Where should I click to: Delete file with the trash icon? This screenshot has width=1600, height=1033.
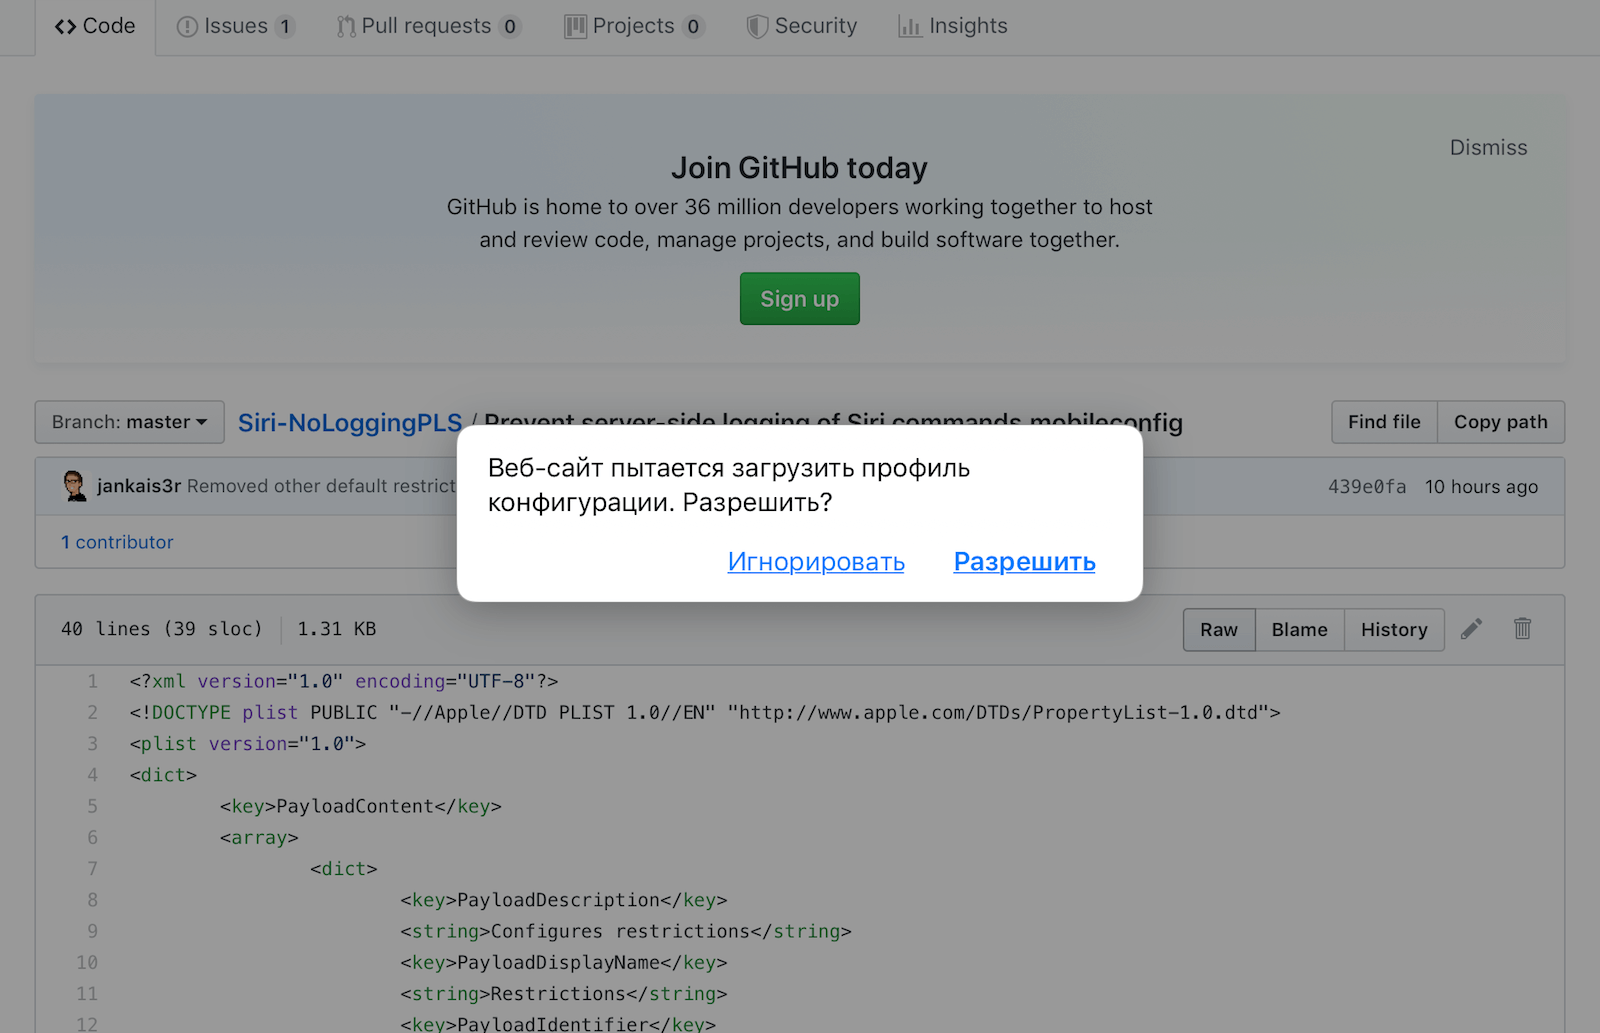point(1522,629)
